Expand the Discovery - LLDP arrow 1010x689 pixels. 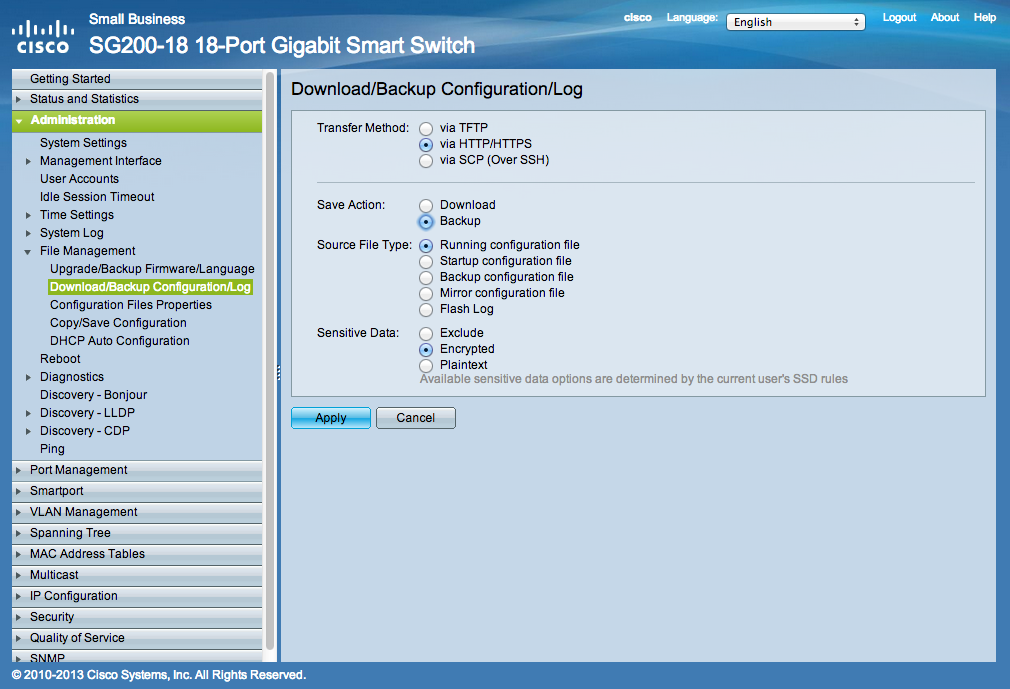tap(28, 413)
